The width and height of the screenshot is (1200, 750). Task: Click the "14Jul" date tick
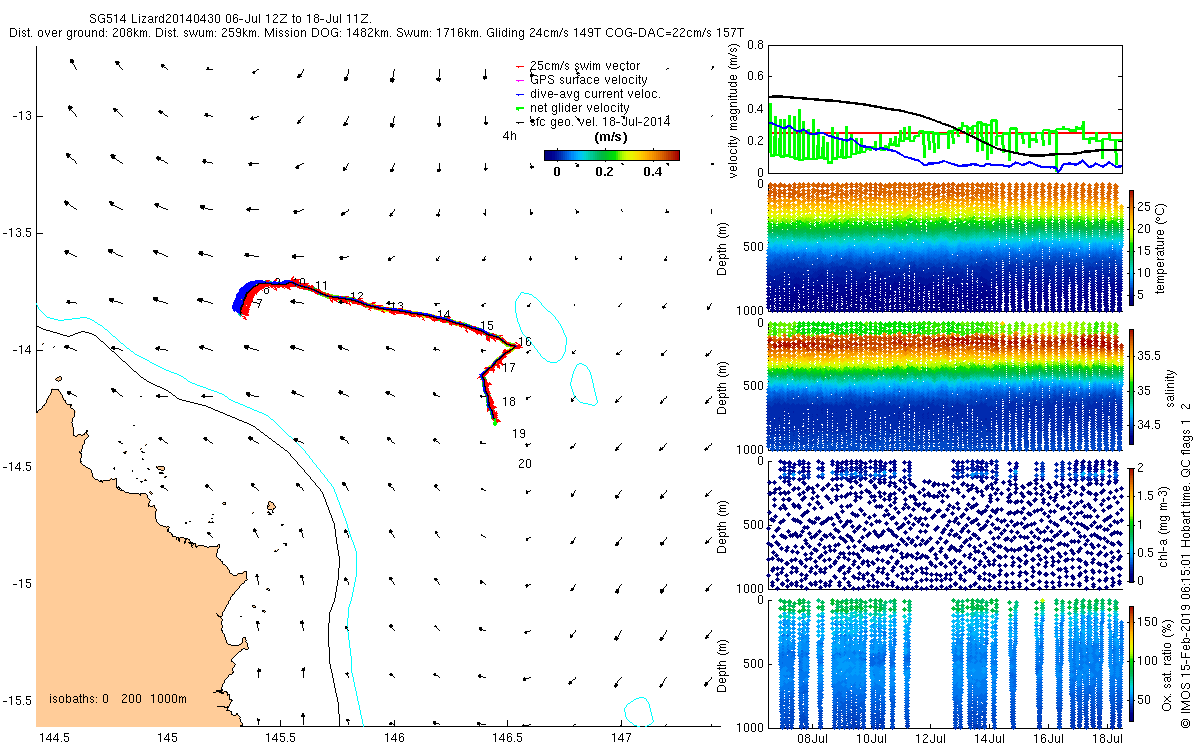tap(989, 738)
